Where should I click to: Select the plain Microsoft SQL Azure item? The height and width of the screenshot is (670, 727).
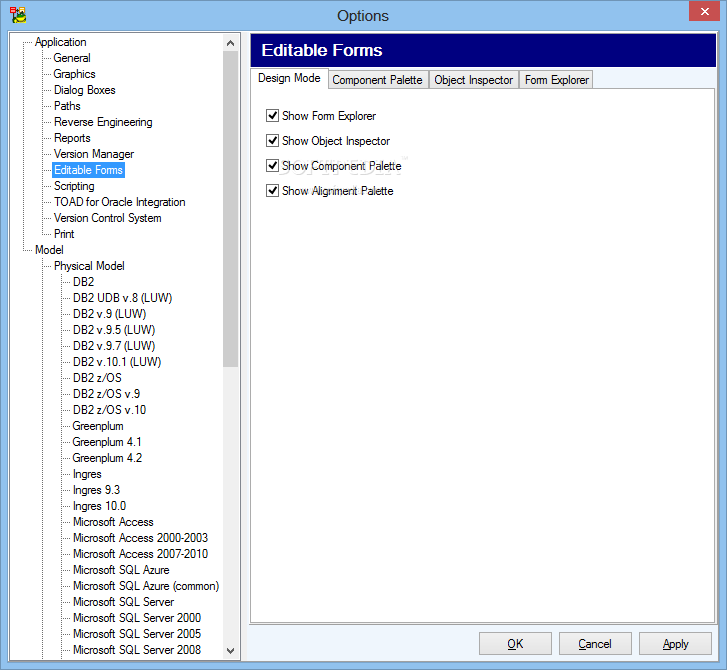click(121, 570)
